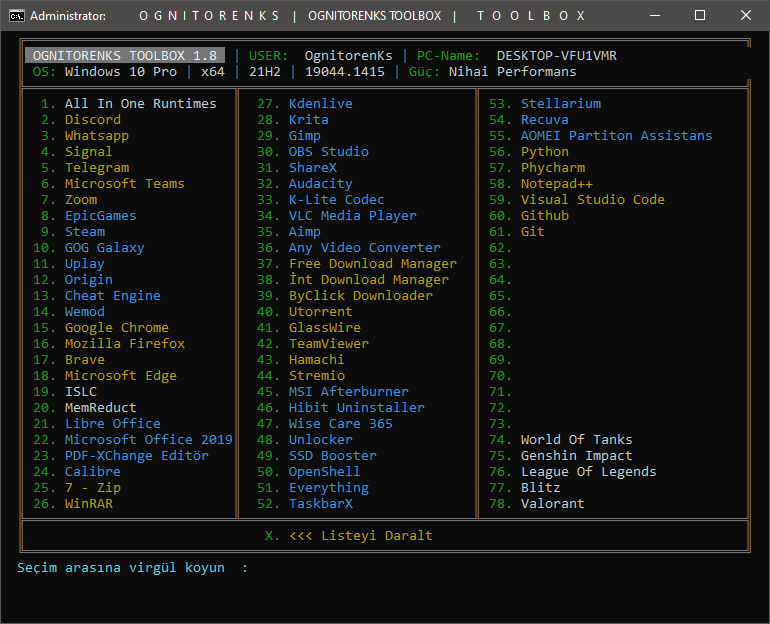This screenshot has width=770, height=624.
Task: Click the 'OGNITORENKS TOOLBOX 1.8' header label
Action: pyautogui.click(x=125, y=55)
